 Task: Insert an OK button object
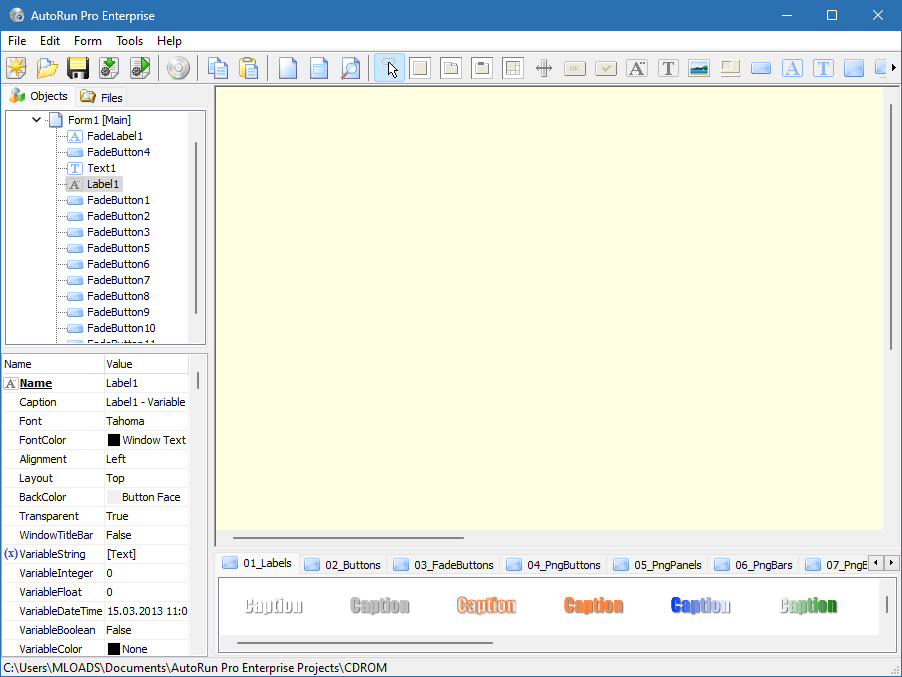pyautogui.click(x=575, y=68)
